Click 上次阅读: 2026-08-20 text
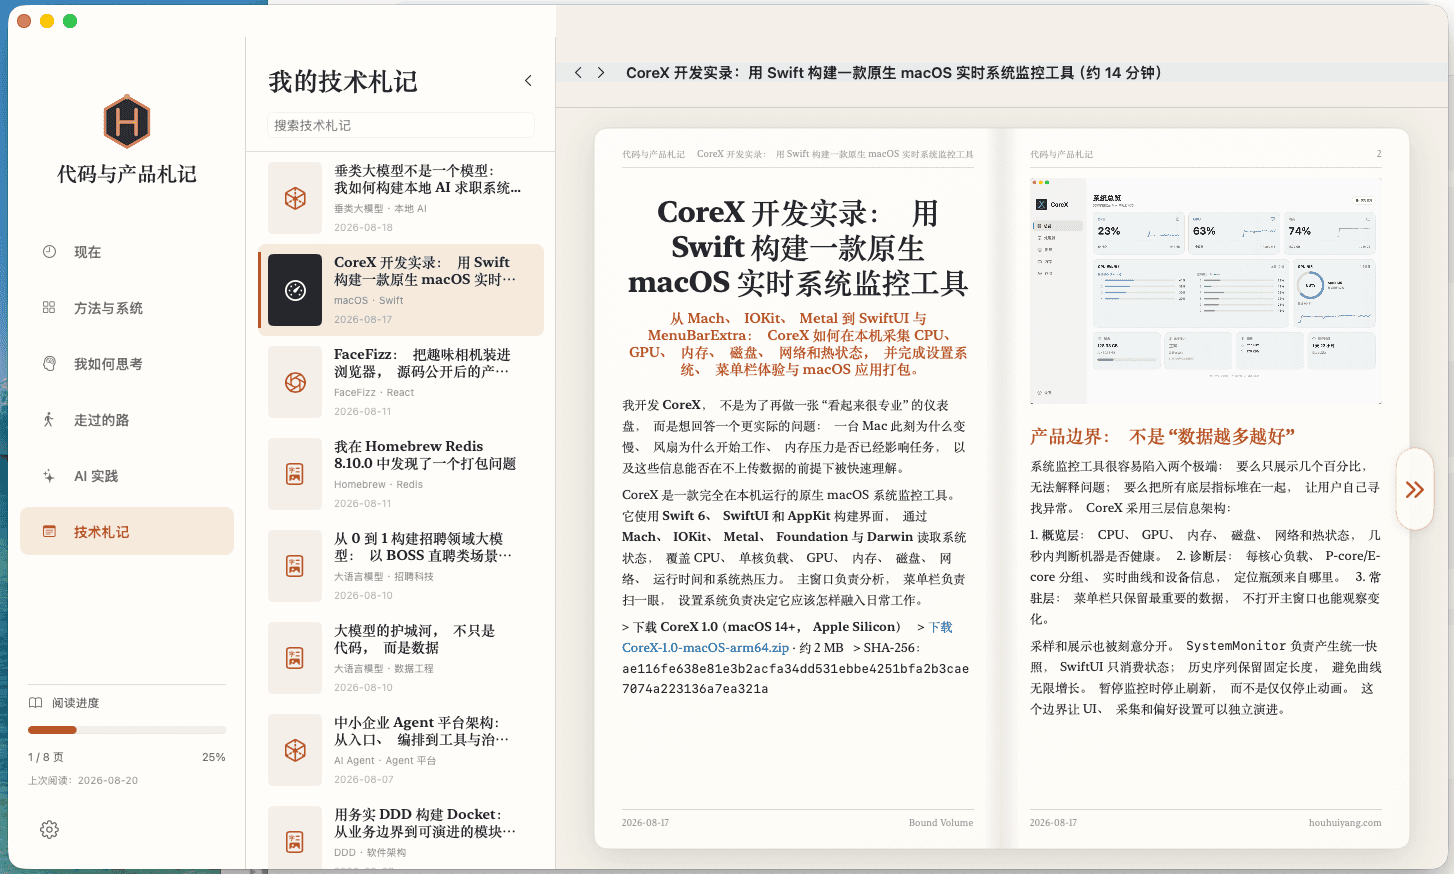Image resolution: width=1454 pixels, height=874 pixels. pos(83,780)
